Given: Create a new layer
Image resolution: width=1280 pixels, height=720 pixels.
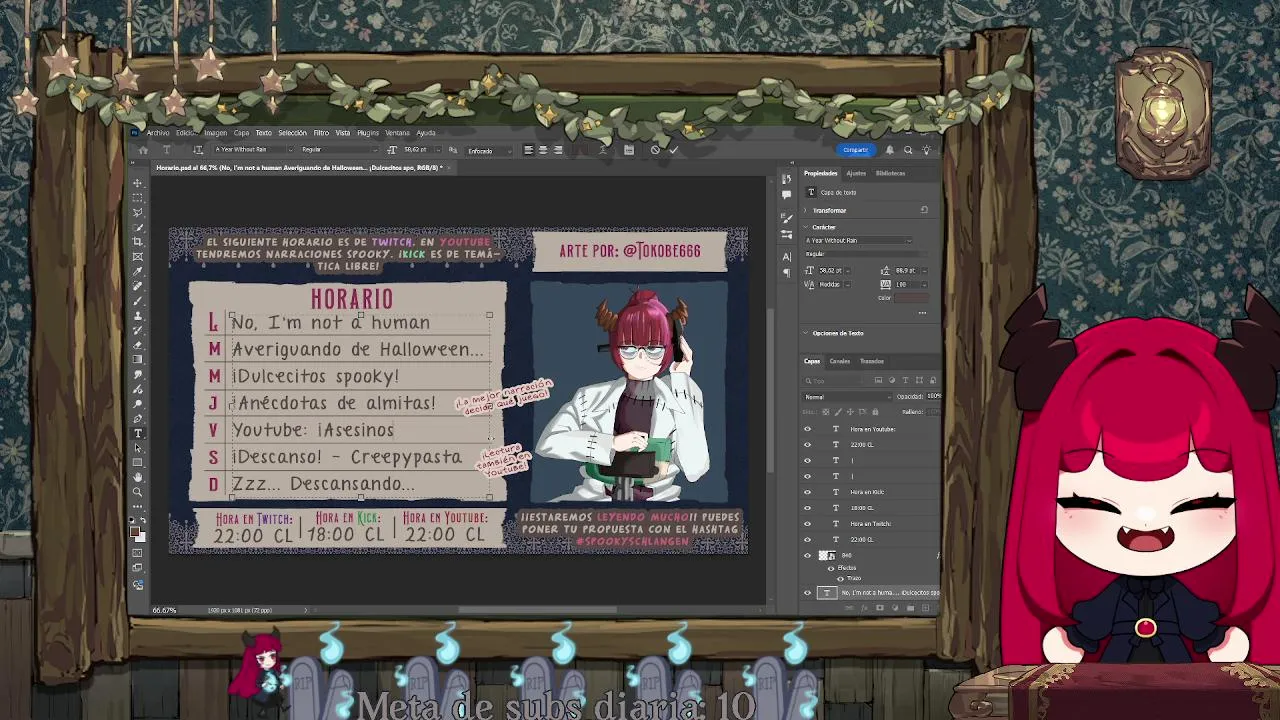Looking at the screenshot, I should pyautogui.click(x=925, y=608).
